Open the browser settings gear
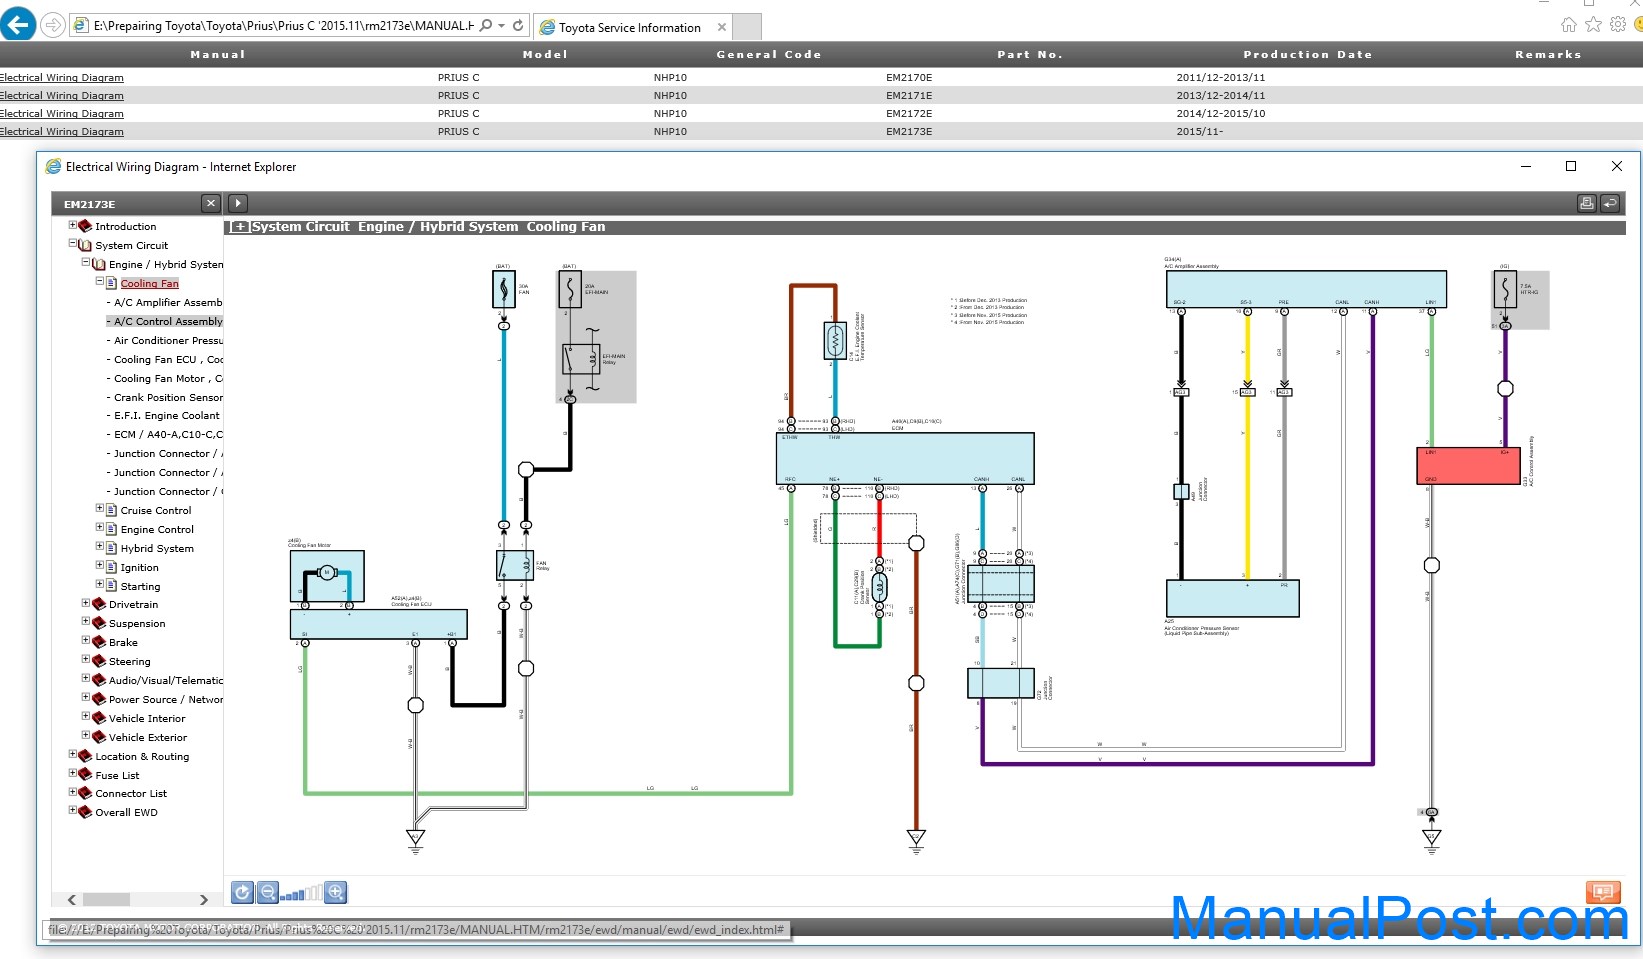 (x=1618, y=24)
